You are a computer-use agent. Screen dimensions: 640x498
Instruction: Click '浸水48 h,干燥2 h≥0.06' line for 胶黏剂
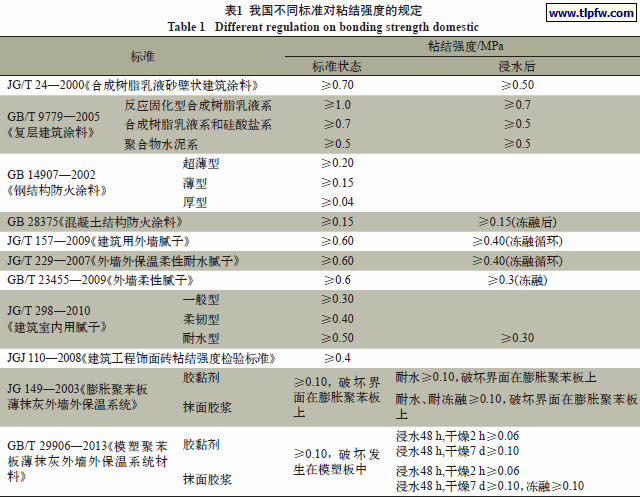point(457,436)
